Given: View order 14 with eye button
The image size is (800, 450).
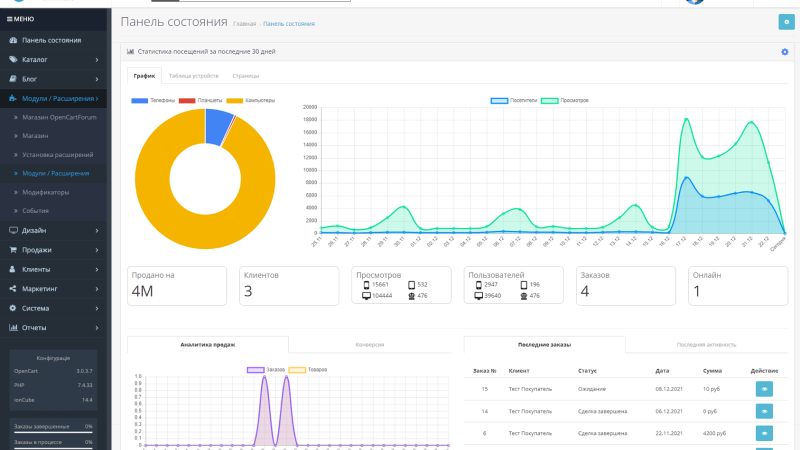Looking at the screenshot, I should tap(764, 411).
